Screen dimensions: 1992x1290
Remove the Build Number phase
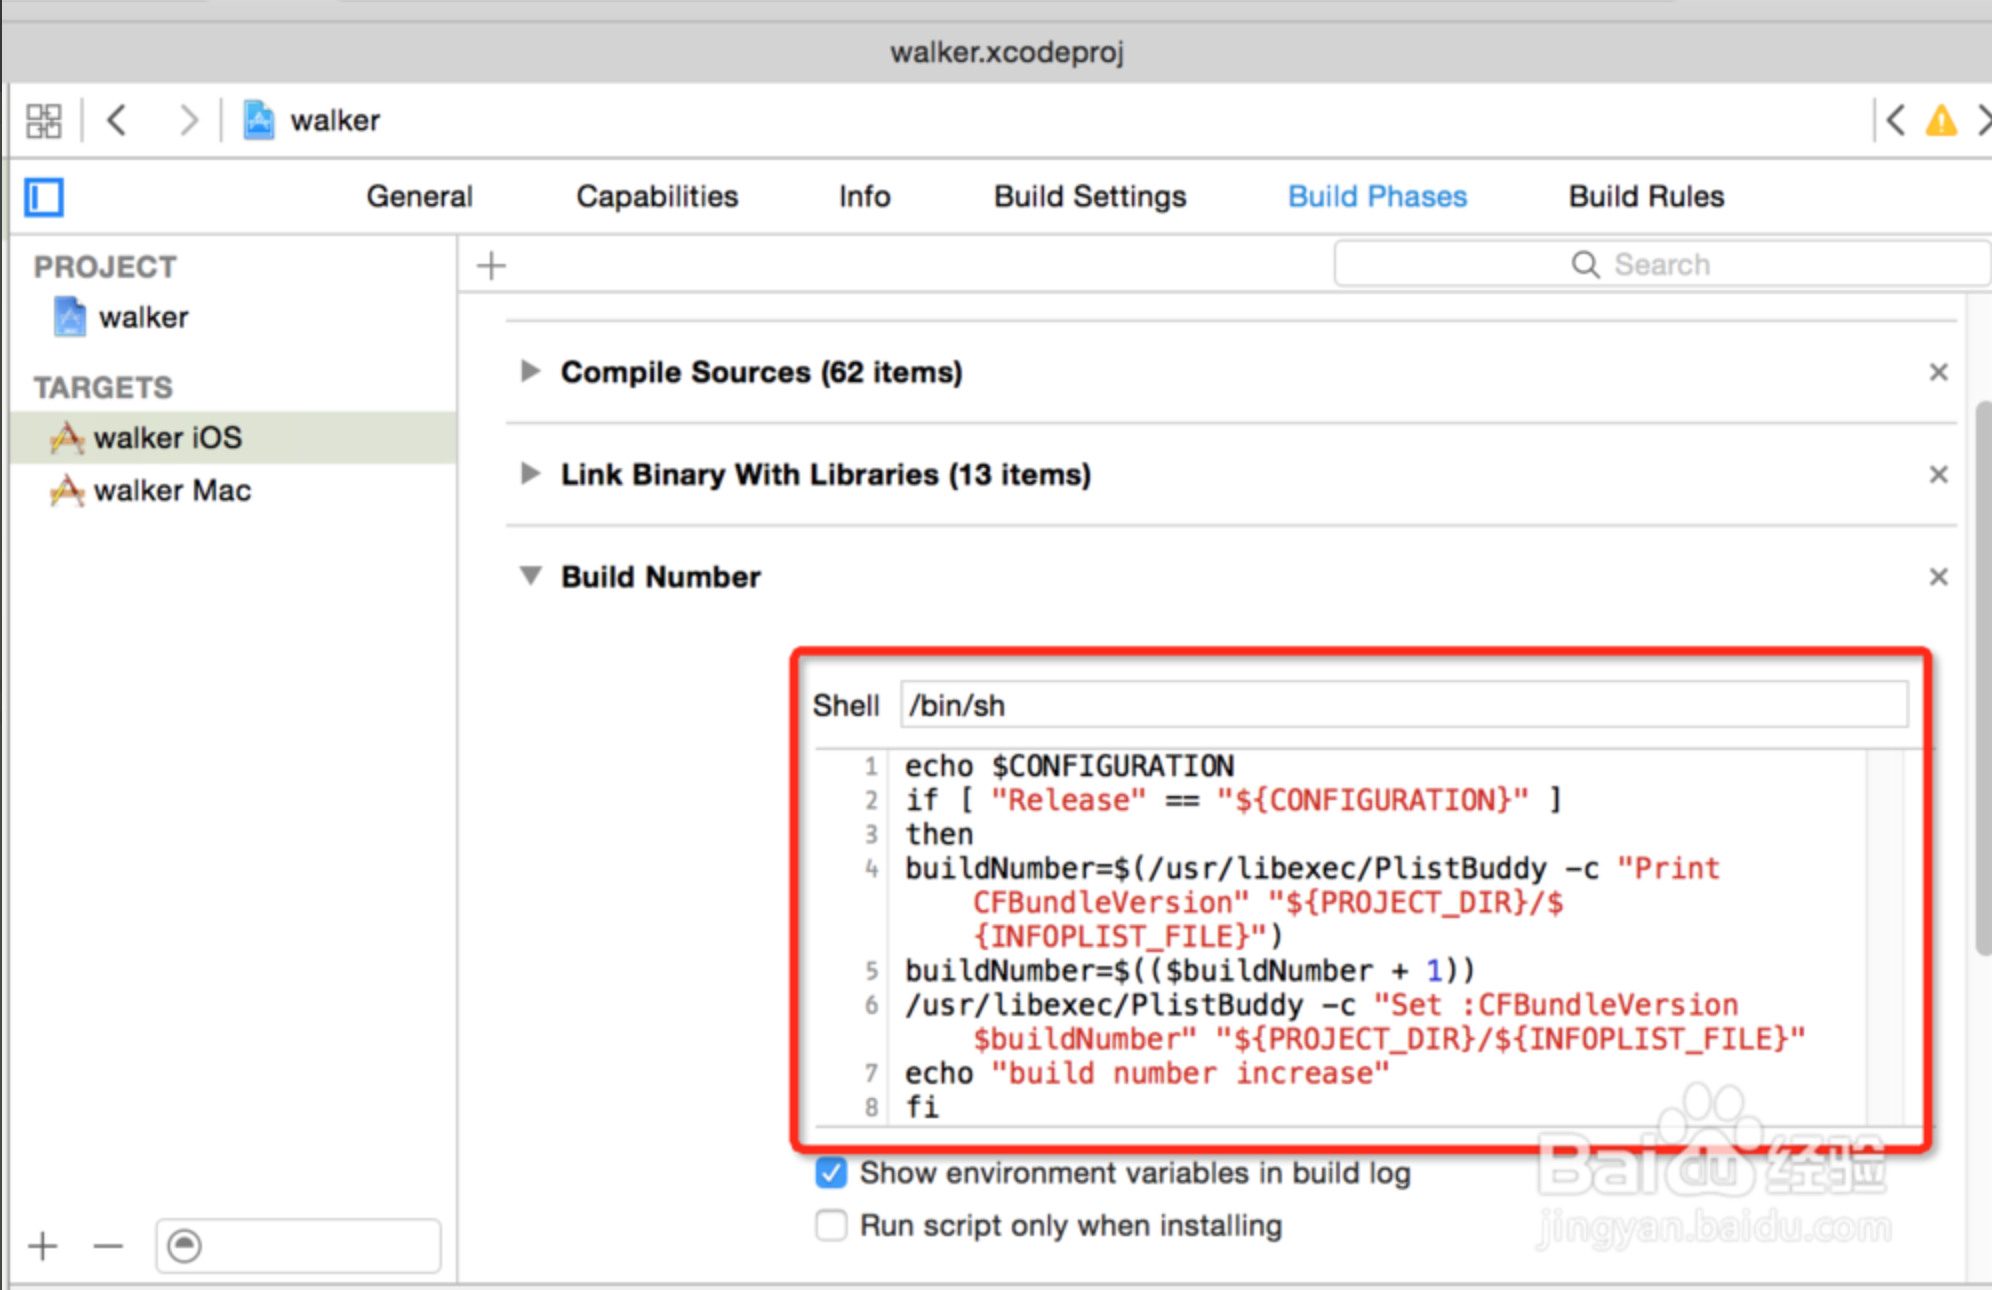point(1938,577)
